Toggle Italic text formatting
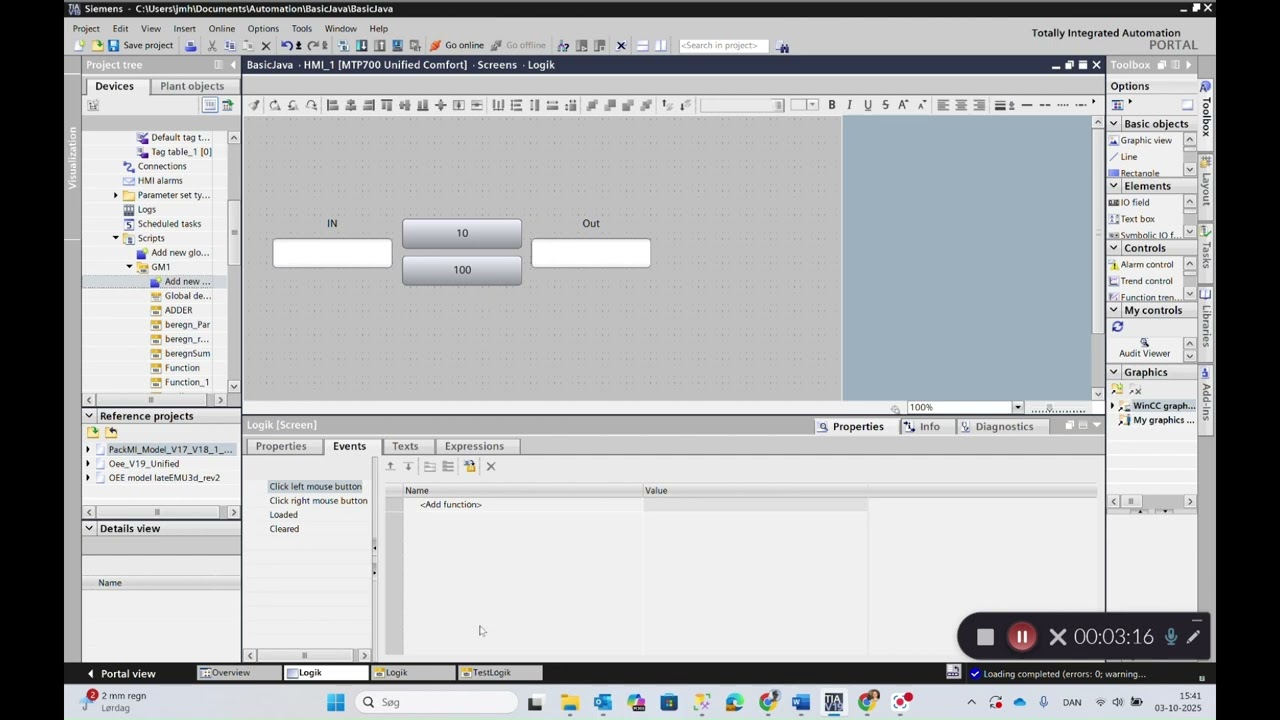Image resolution: width=1280 pixels, height=720 pixels. [849, 105]
